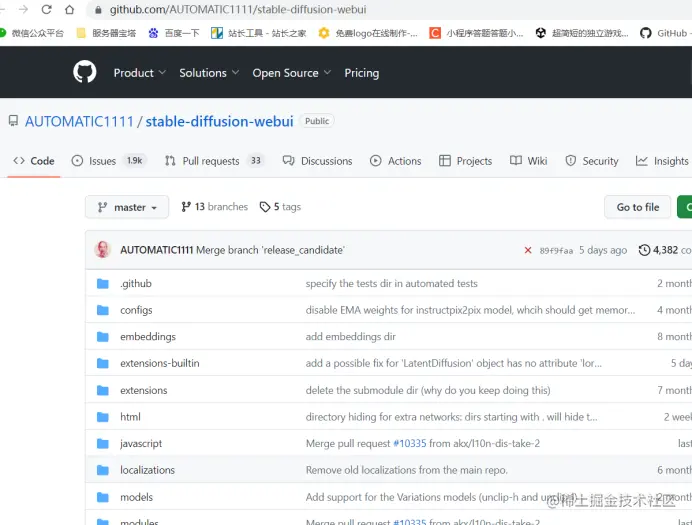Open commit hash 89f9faa
The height and width of the screenshot is (525, 692).
pyautogui.click(x=556, y=251)
